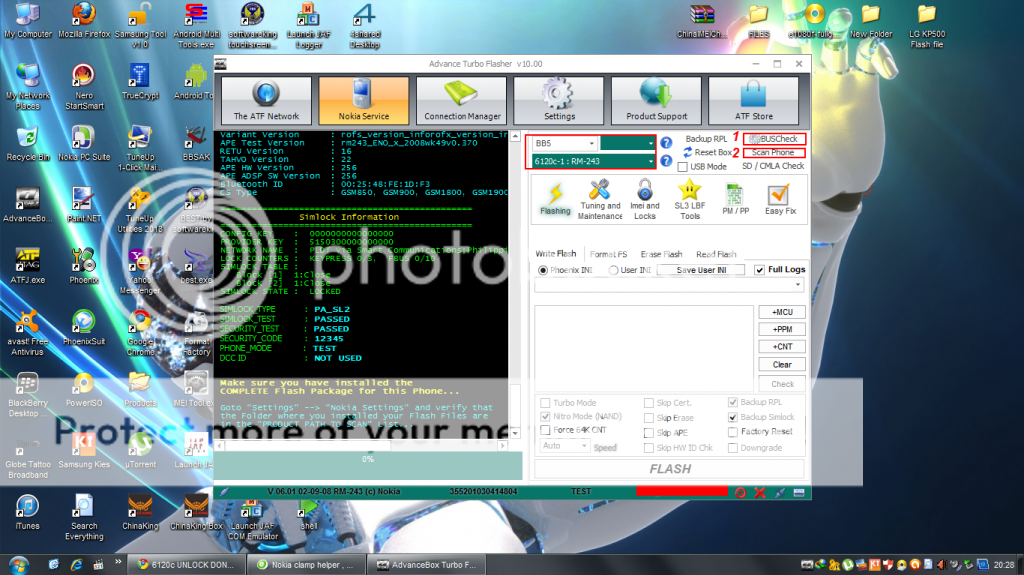
Task: Open The ATF Network section
Action: tap(266, 100)
